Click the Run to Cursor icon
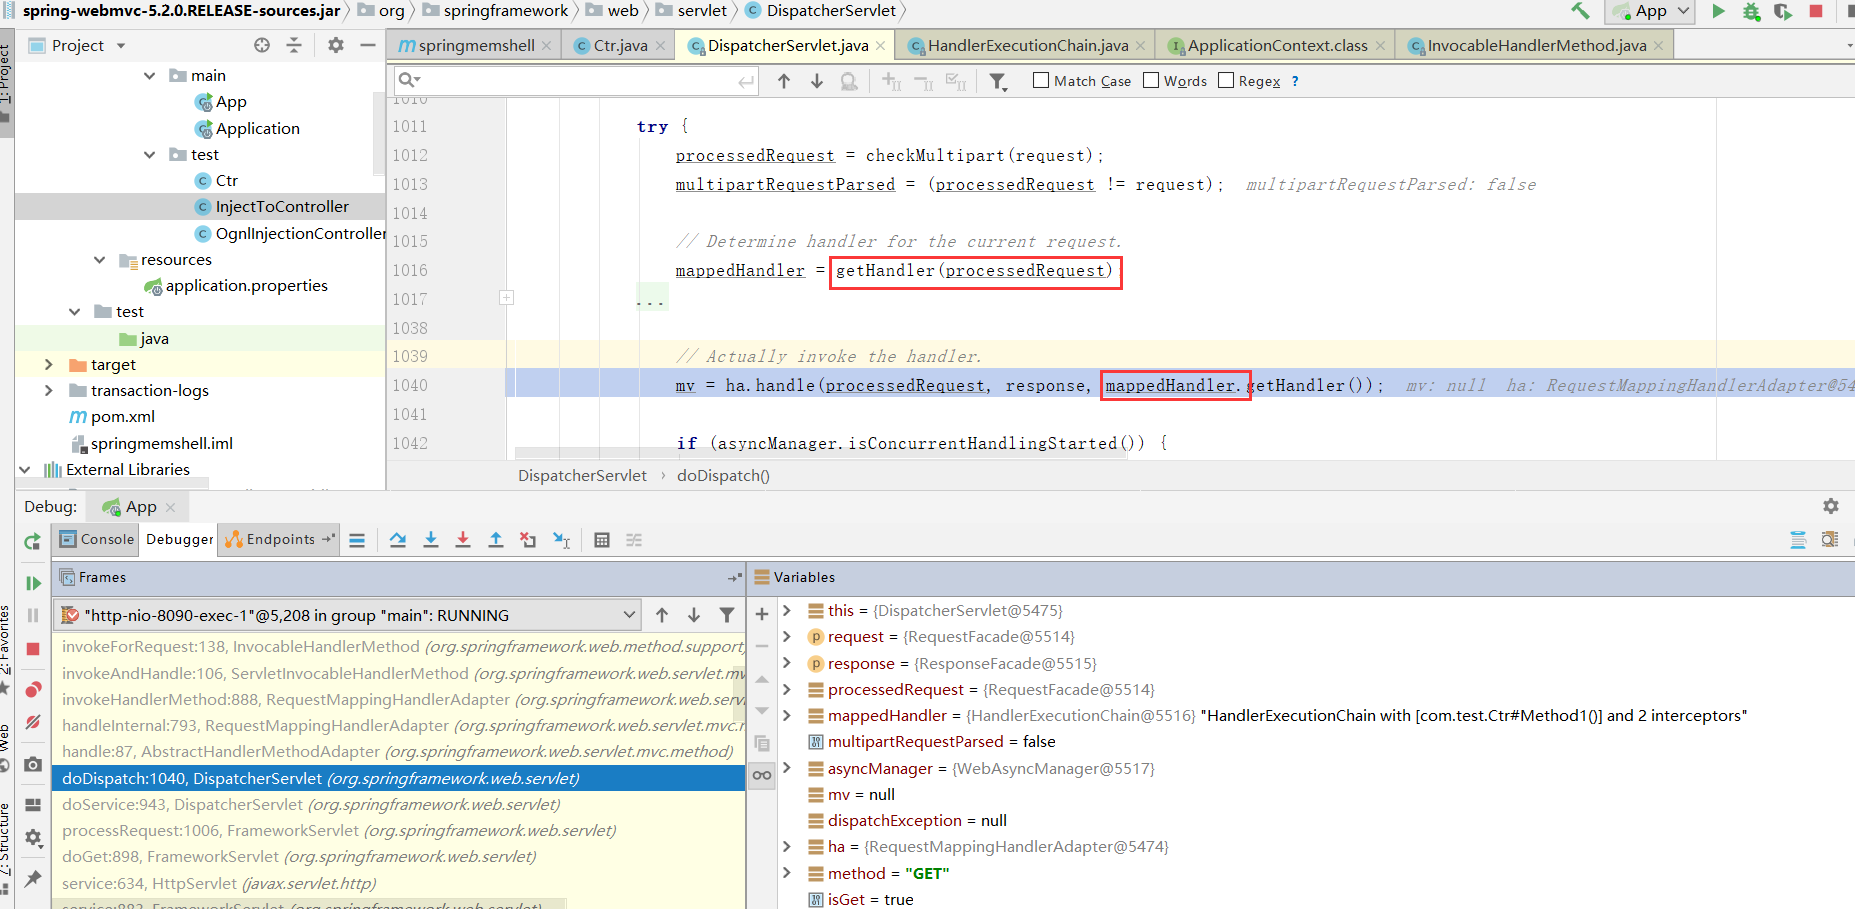The width and height of the screenshot is (1855, 909). 561,540
